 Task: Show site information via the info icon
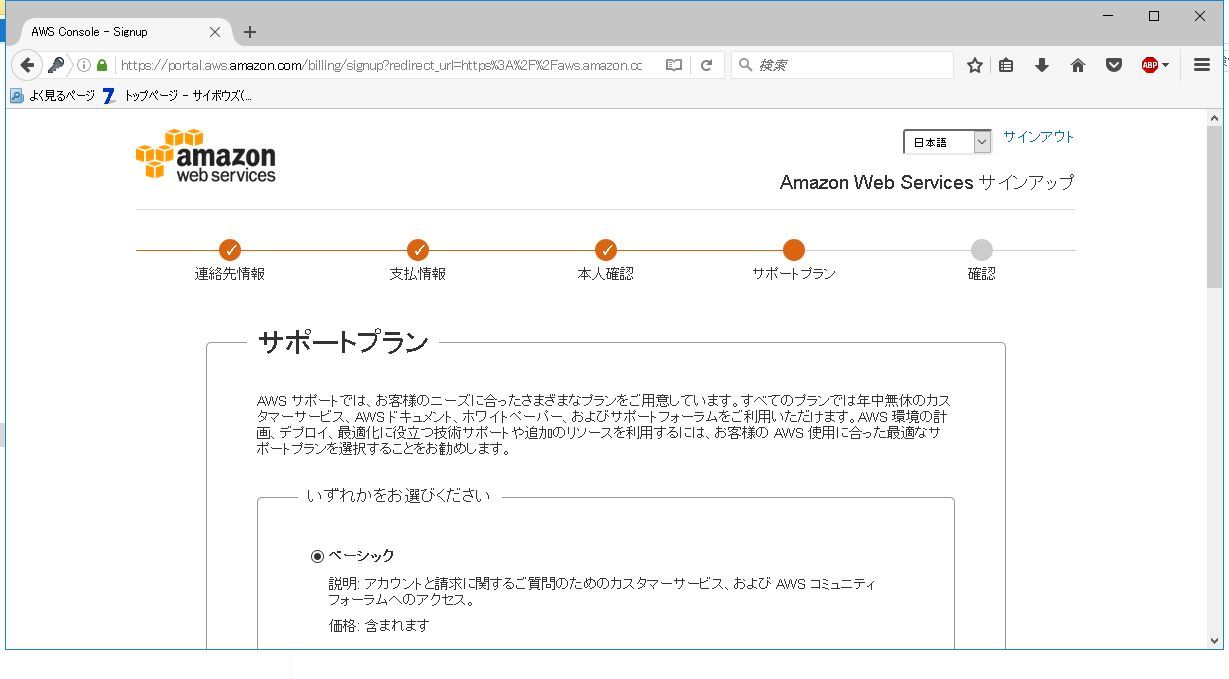pos(84,65)
